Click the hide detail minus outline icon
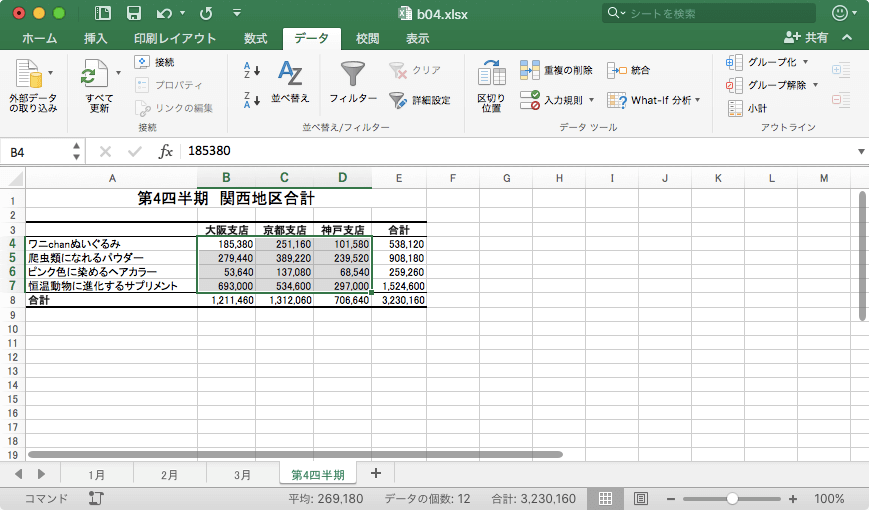This screenshot has height=510, width=869. pyautogui.click(x=841, y=100)
